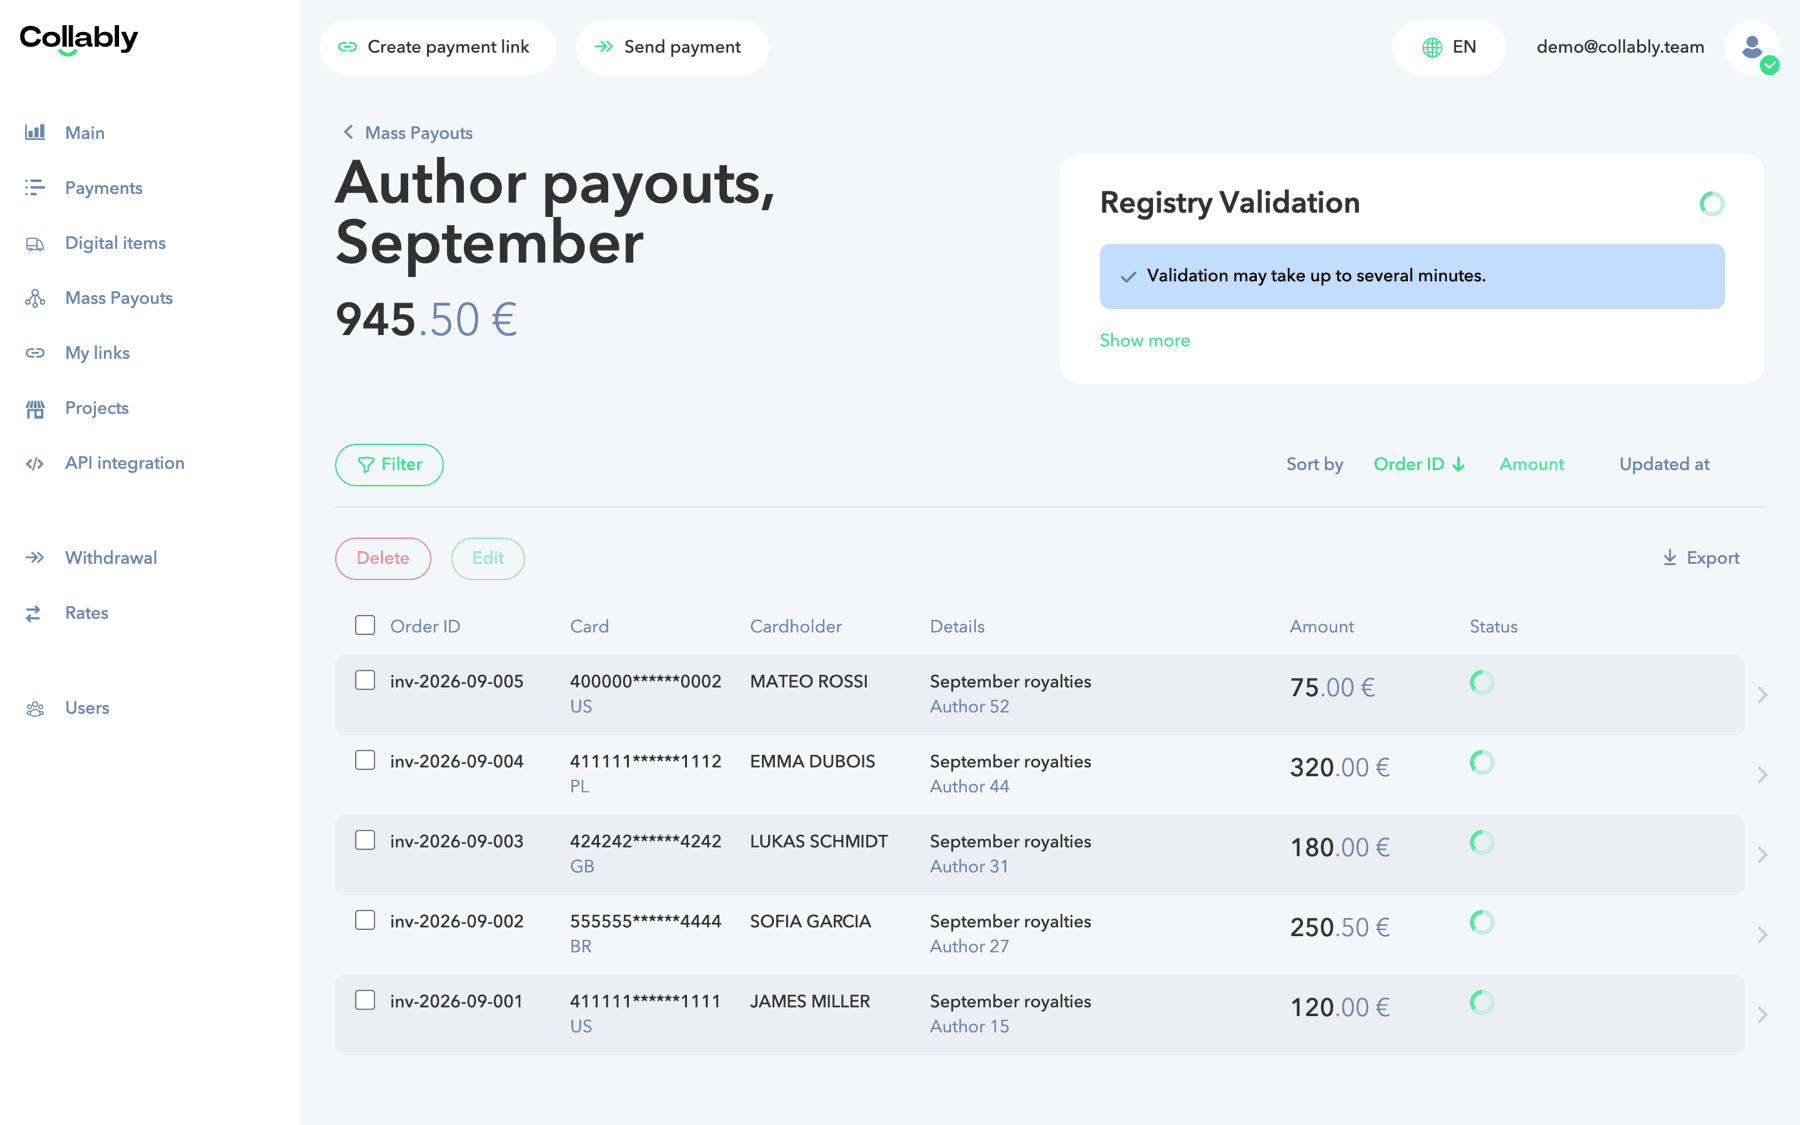Expand the JAMES MILLER row chevron

point(1763,1014)
